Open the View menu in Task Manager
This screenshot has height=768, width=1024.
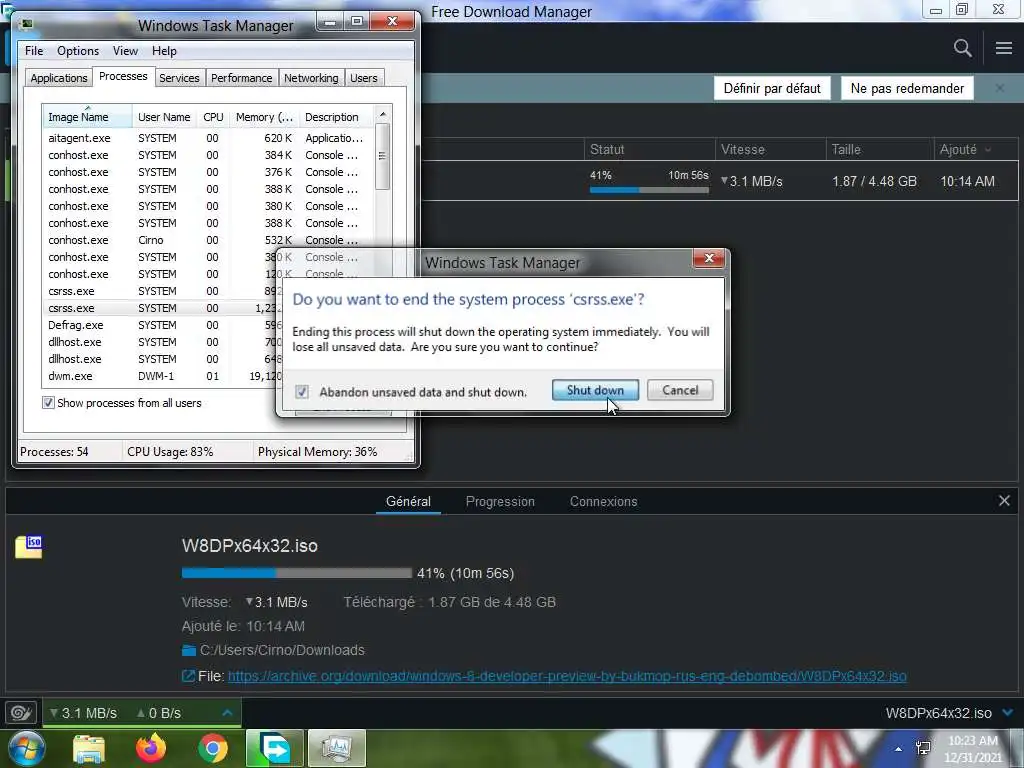click(125, 51)
